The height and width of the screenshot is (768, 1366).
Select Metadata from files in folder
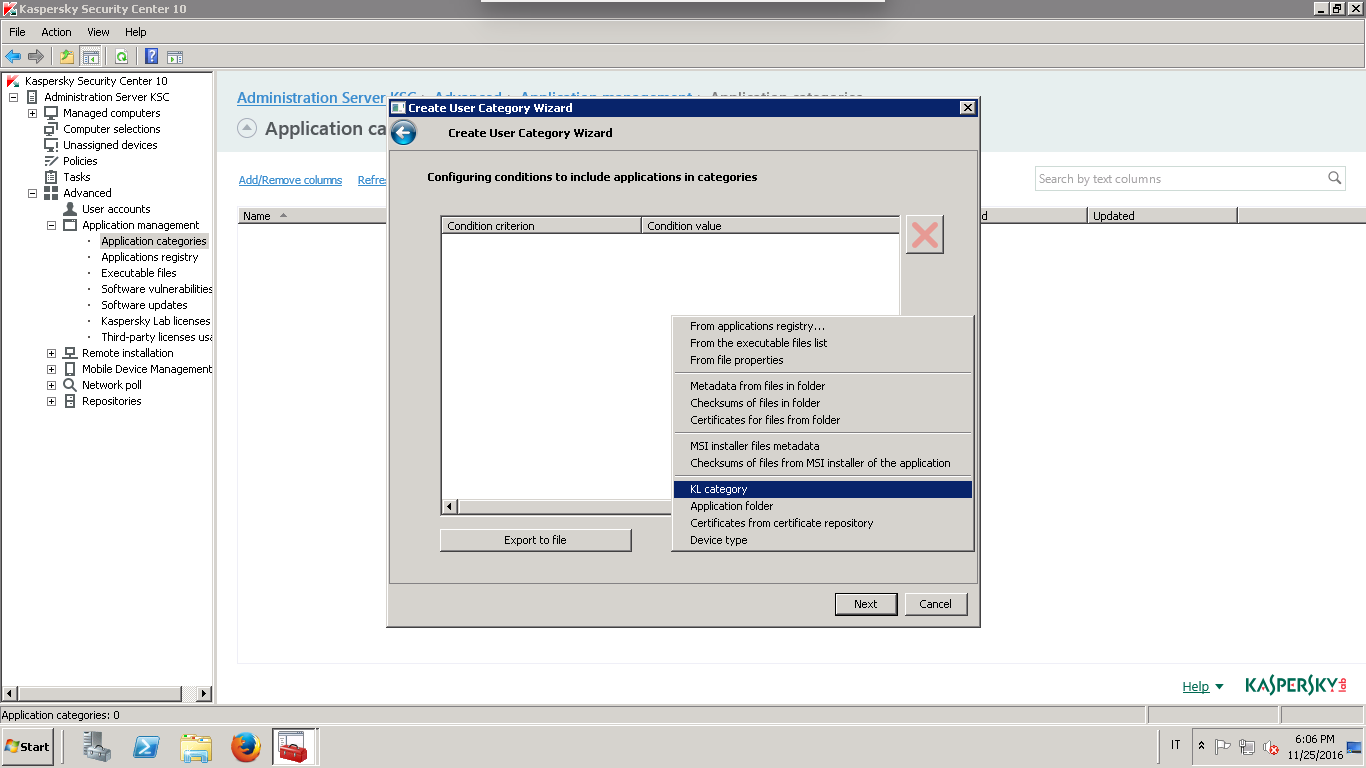point(823,386)
